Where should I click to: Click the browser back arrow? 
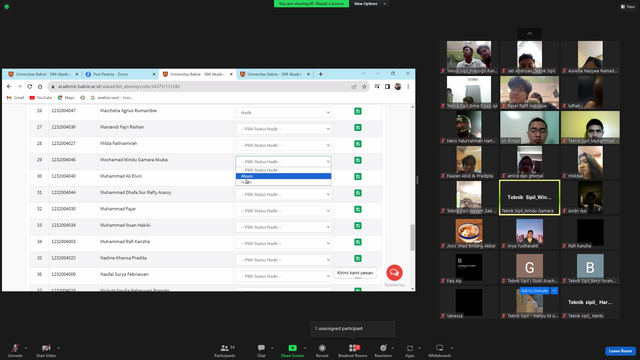pyautogui.click(x=9, y=87)
